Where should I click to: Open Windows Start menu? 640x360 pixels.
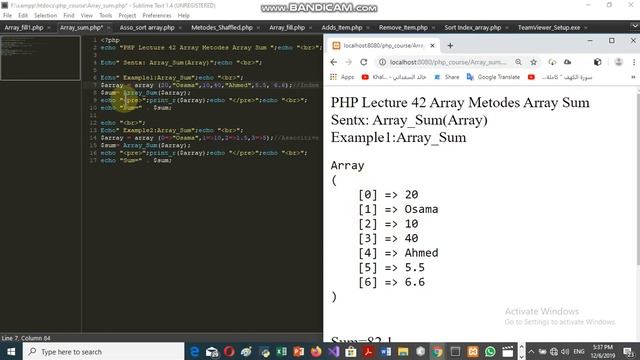11,351
